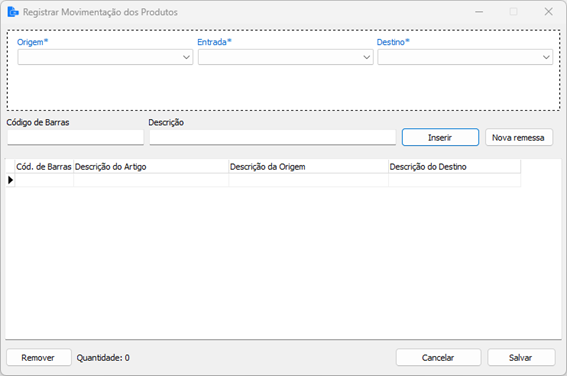Click the empty first grid row cell
The image size is (567, 376).
(44, 180)
